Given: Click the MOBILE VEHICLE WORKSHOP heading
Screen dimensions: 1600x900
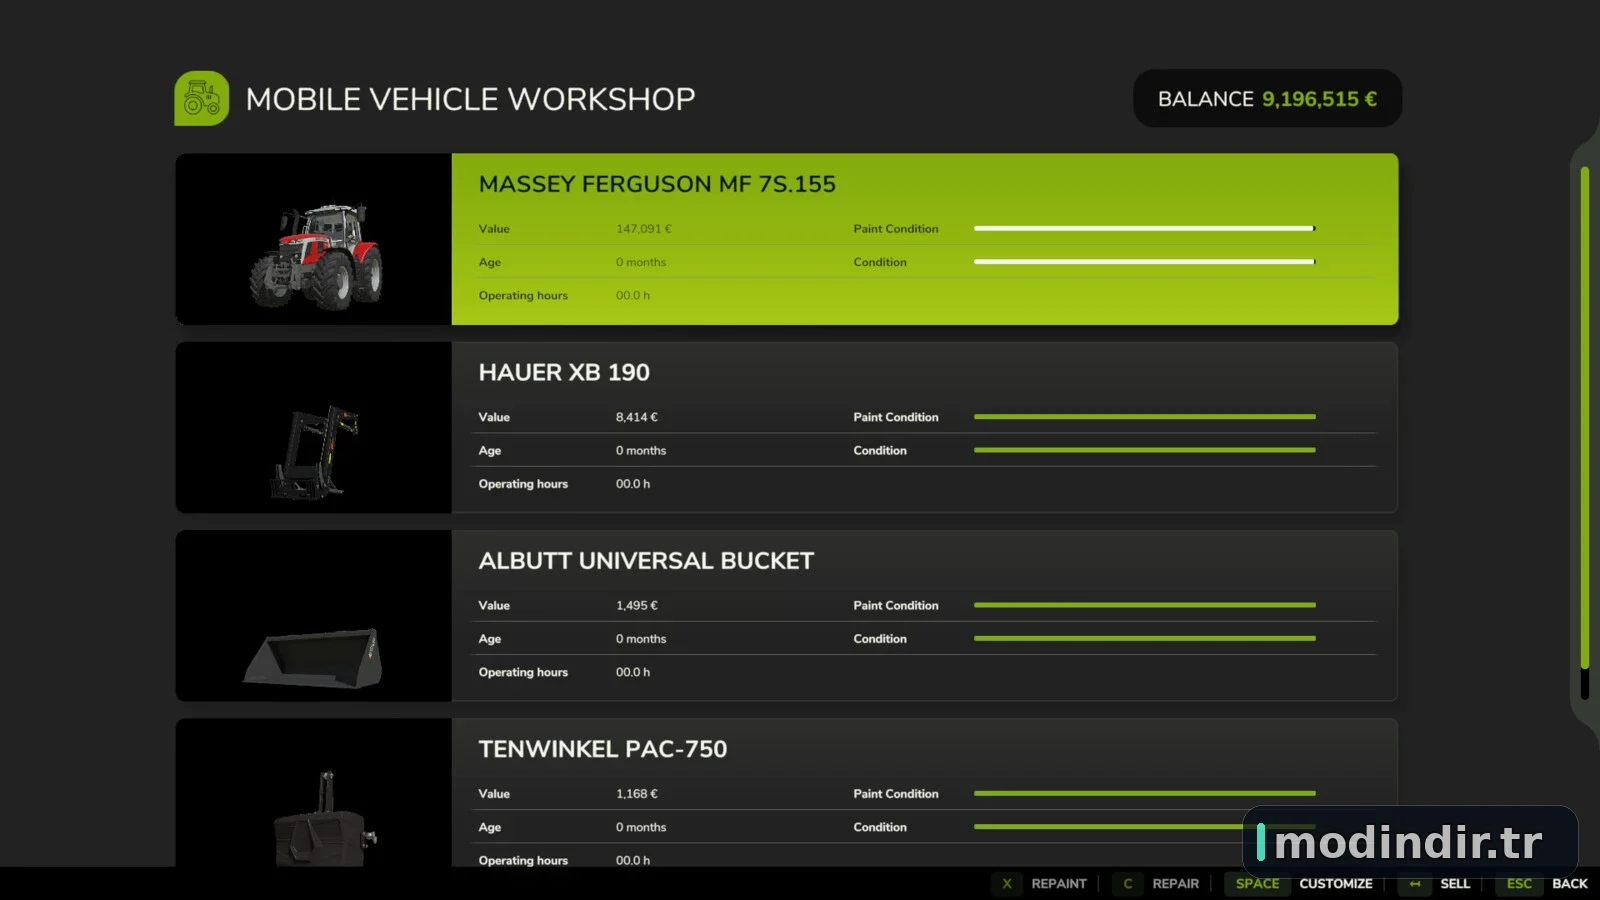Looking at the screenshot, I should pyautogui.click(x=470, y=99).
